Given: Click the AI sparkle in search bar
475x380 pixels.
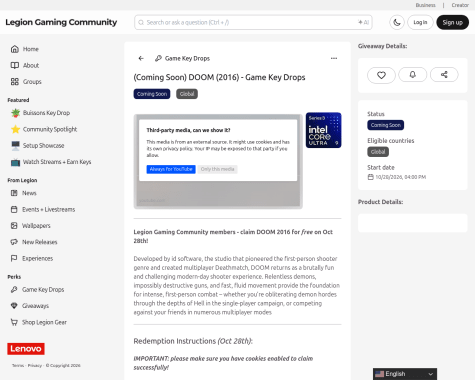Looking at the screenshot, I should 363,22.
